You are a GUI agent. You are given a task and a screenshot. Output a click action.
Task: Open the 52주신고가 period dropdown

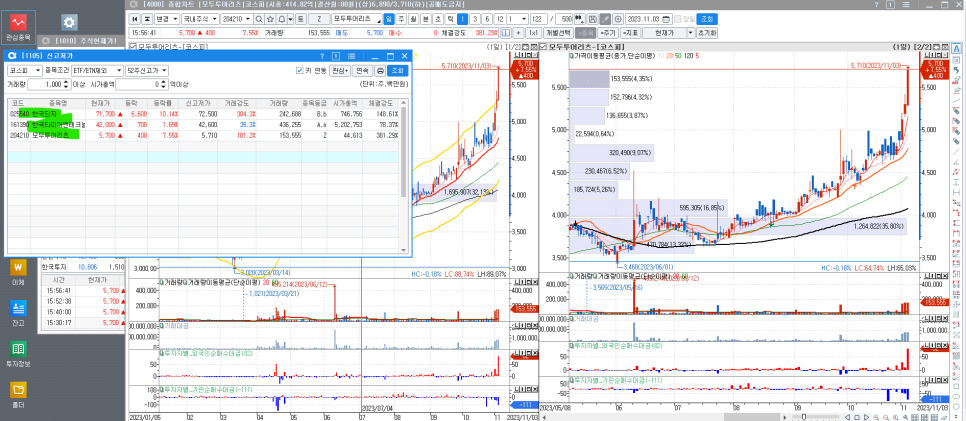coord(147,71)
